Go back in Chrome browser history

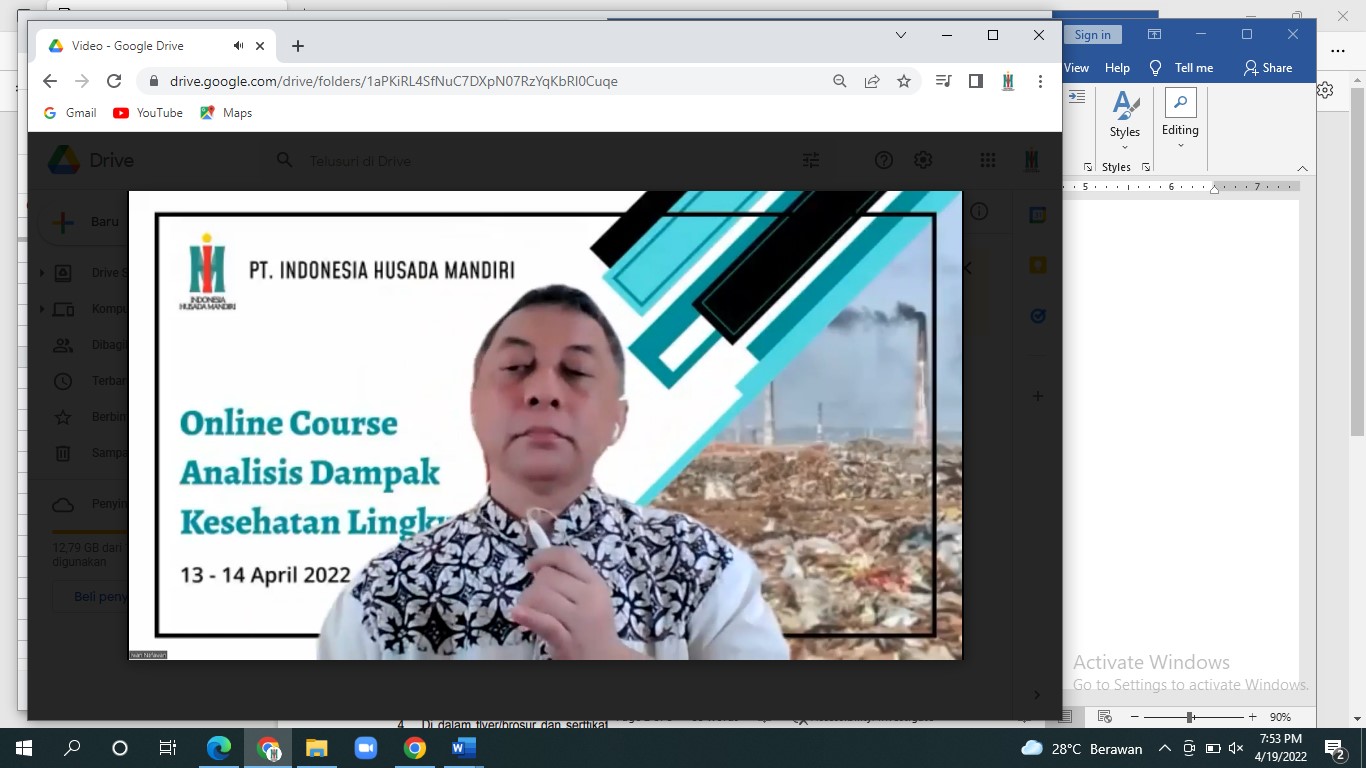[x=50, y=81]
